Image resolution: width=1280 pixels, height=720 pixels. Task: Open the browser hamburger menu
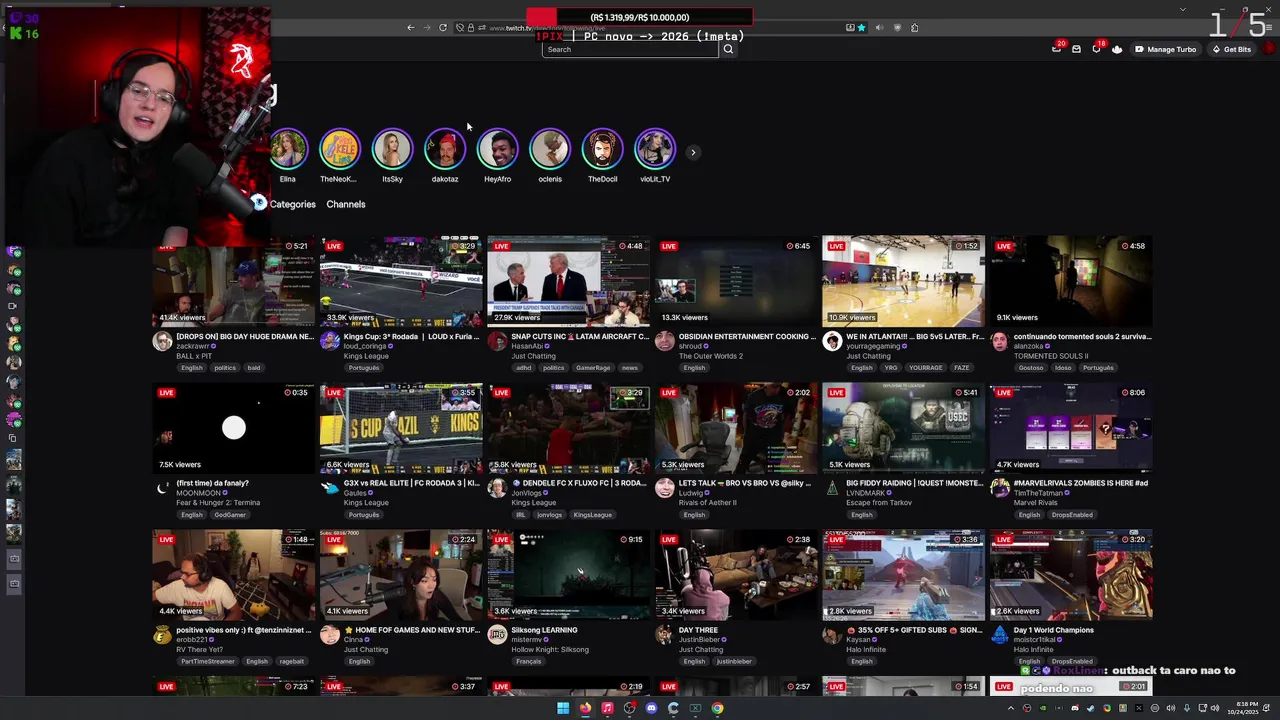[x=1269, y=27]
